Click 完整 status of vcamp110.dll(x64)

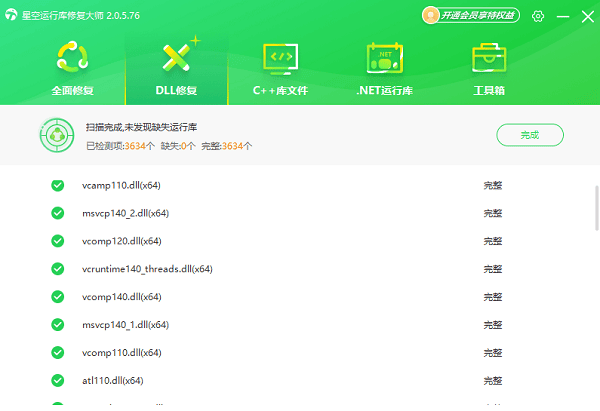pyautogui.click(x=493, y=186)
